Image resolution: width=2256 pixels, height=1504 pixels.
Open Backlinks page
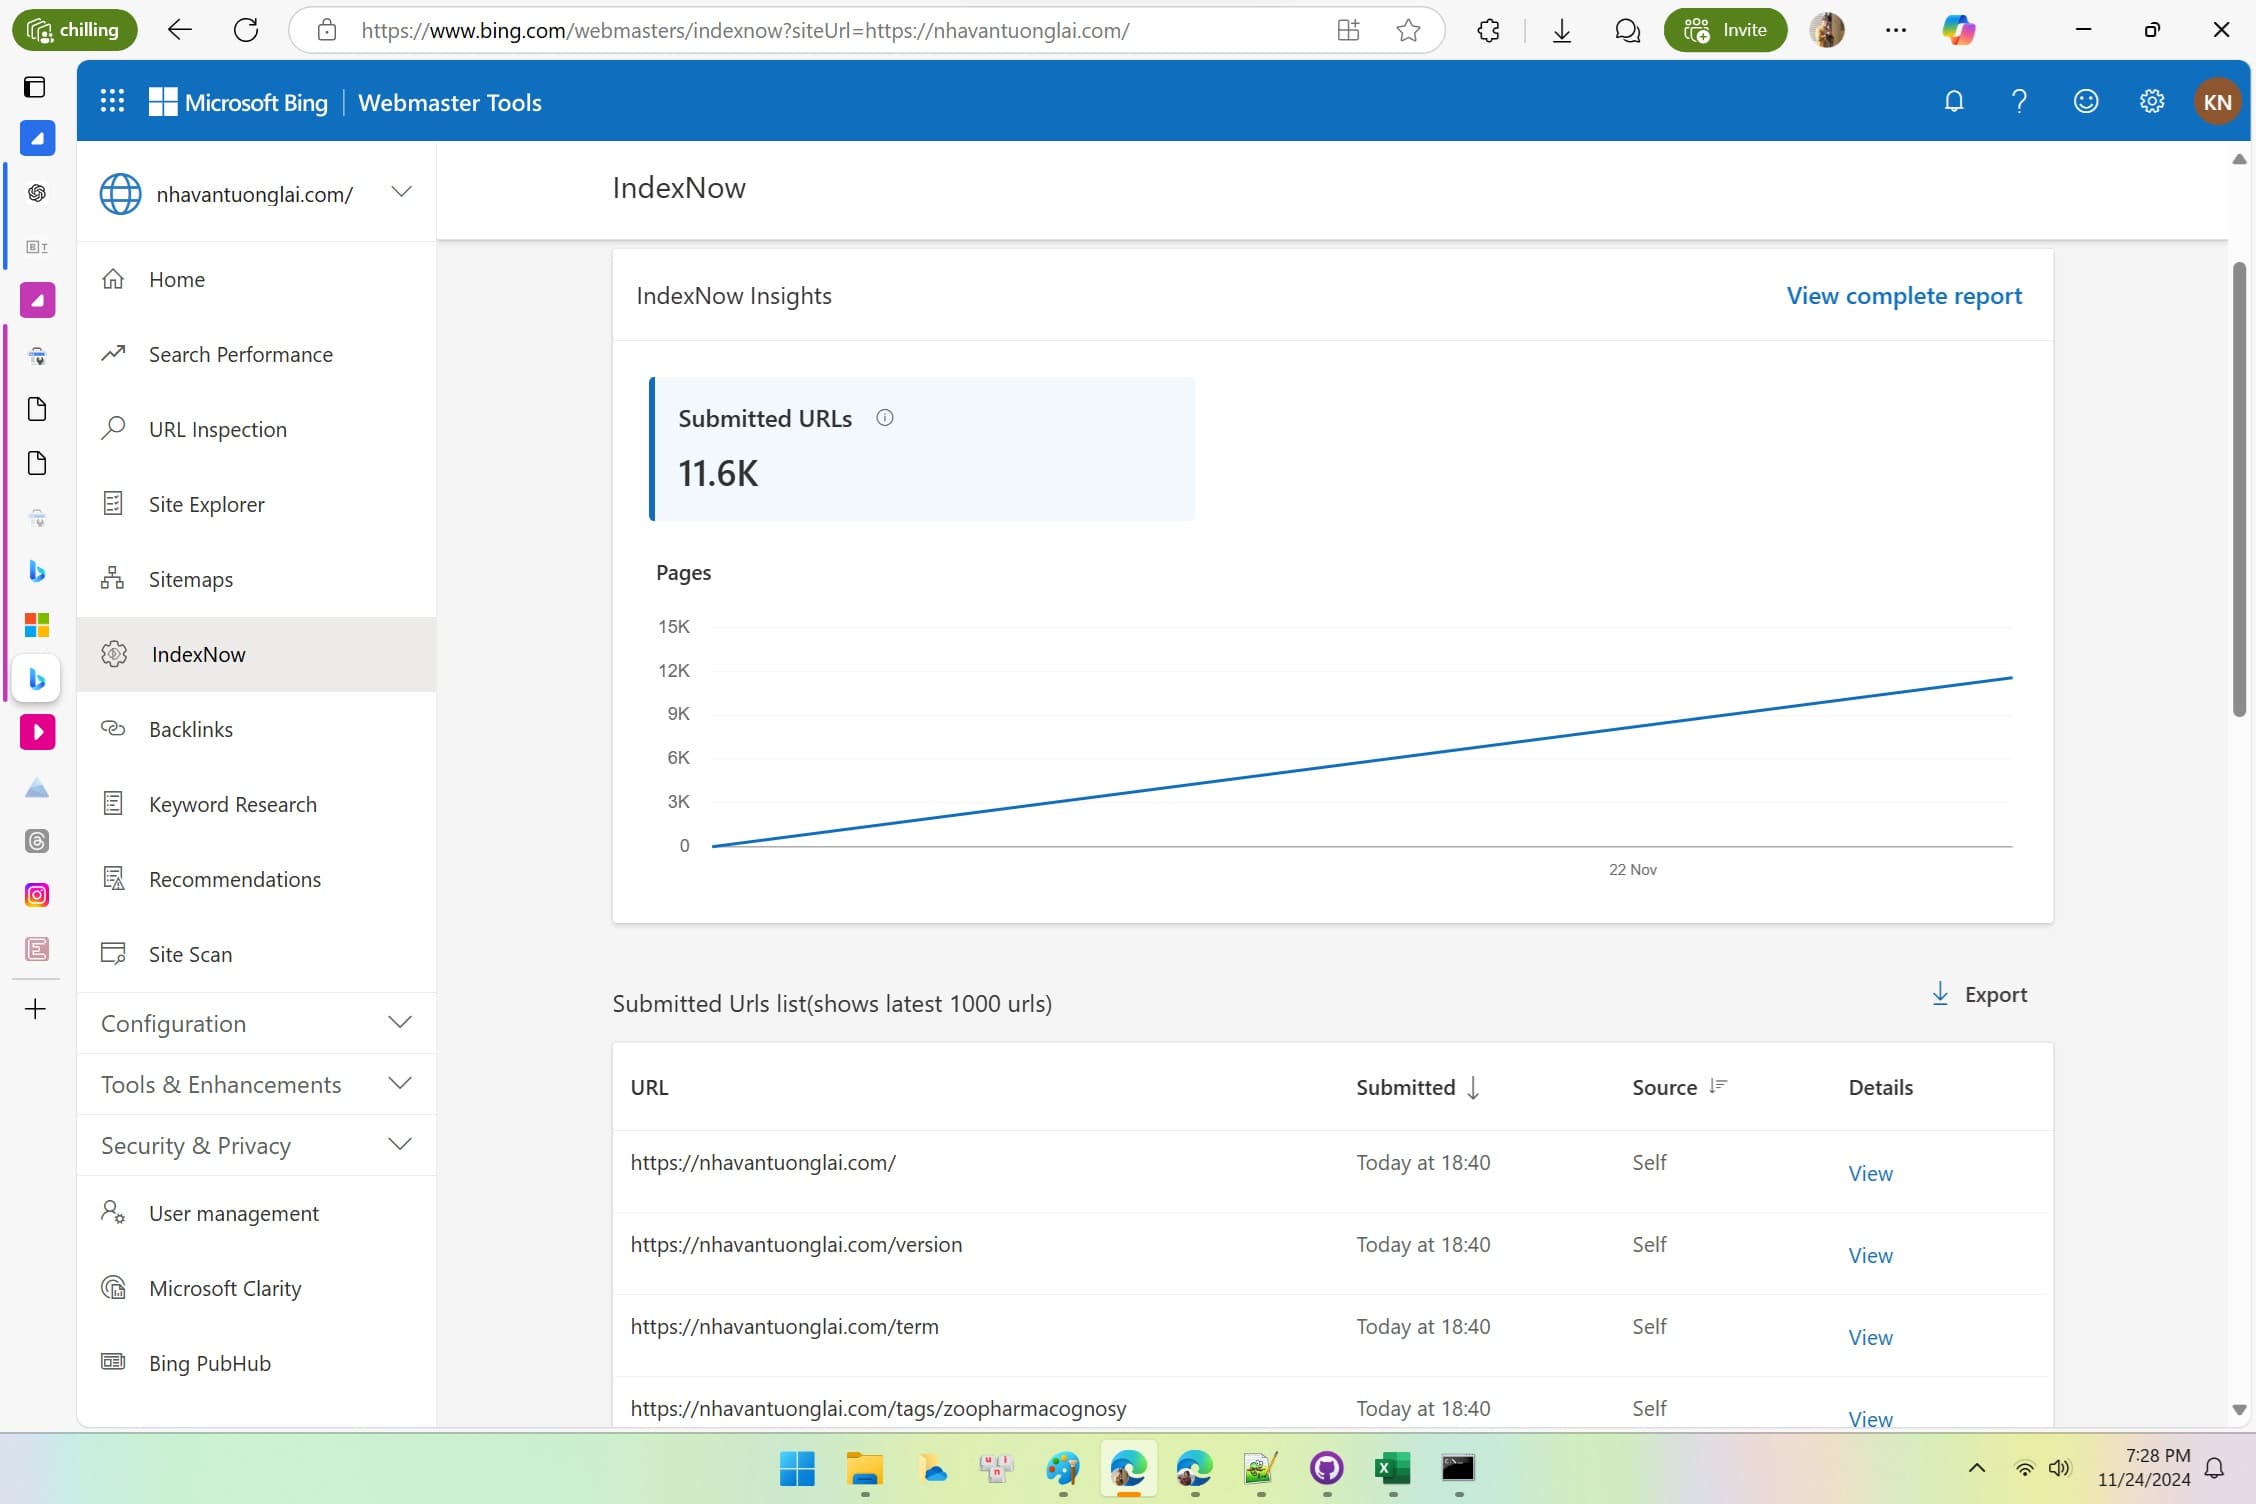coord(256,729)
